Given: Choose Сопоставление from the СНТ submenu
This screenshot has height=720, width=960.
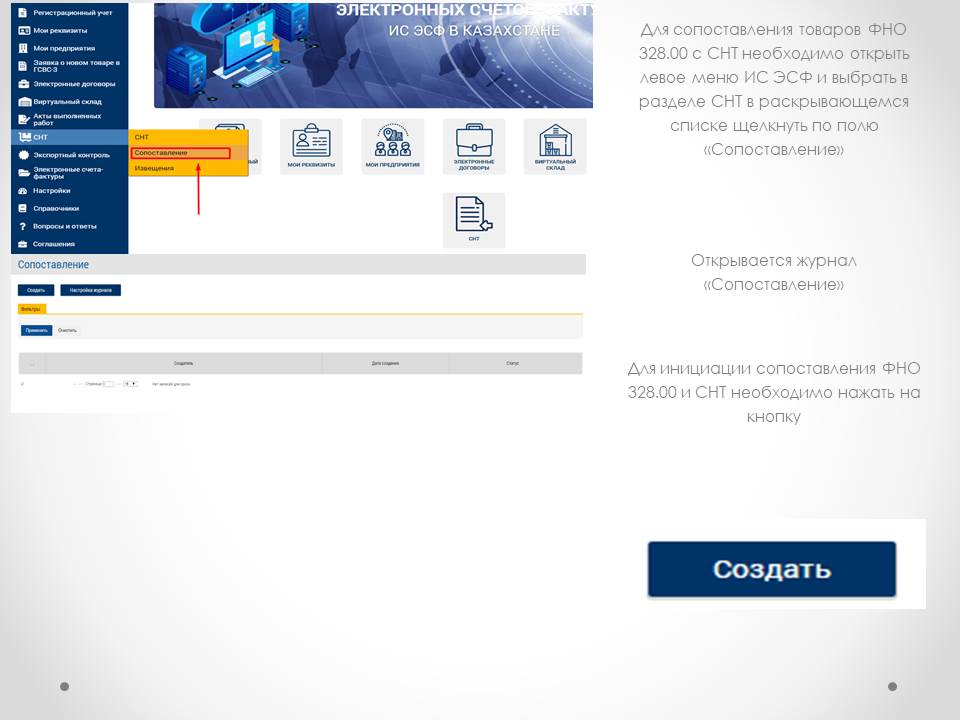Looking at the screenshot, I should click(x=180, y=153).
